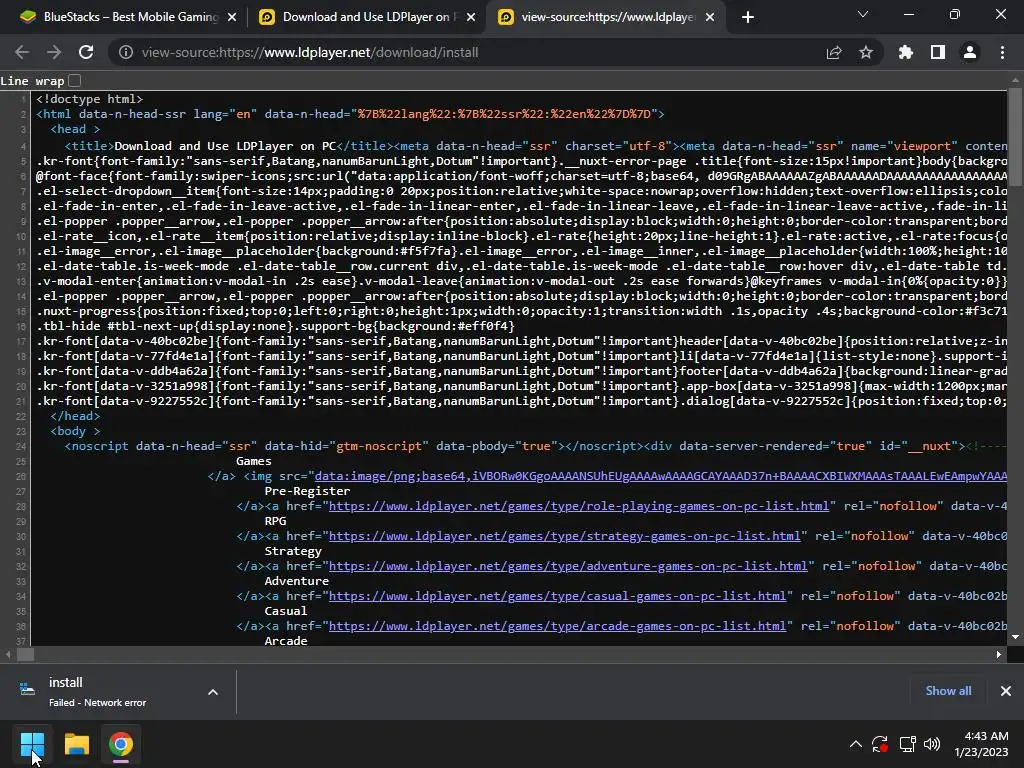Open the Chrome profile menu
The height and width of the screenshot is (768, 1024).
(x=970, y=52)
